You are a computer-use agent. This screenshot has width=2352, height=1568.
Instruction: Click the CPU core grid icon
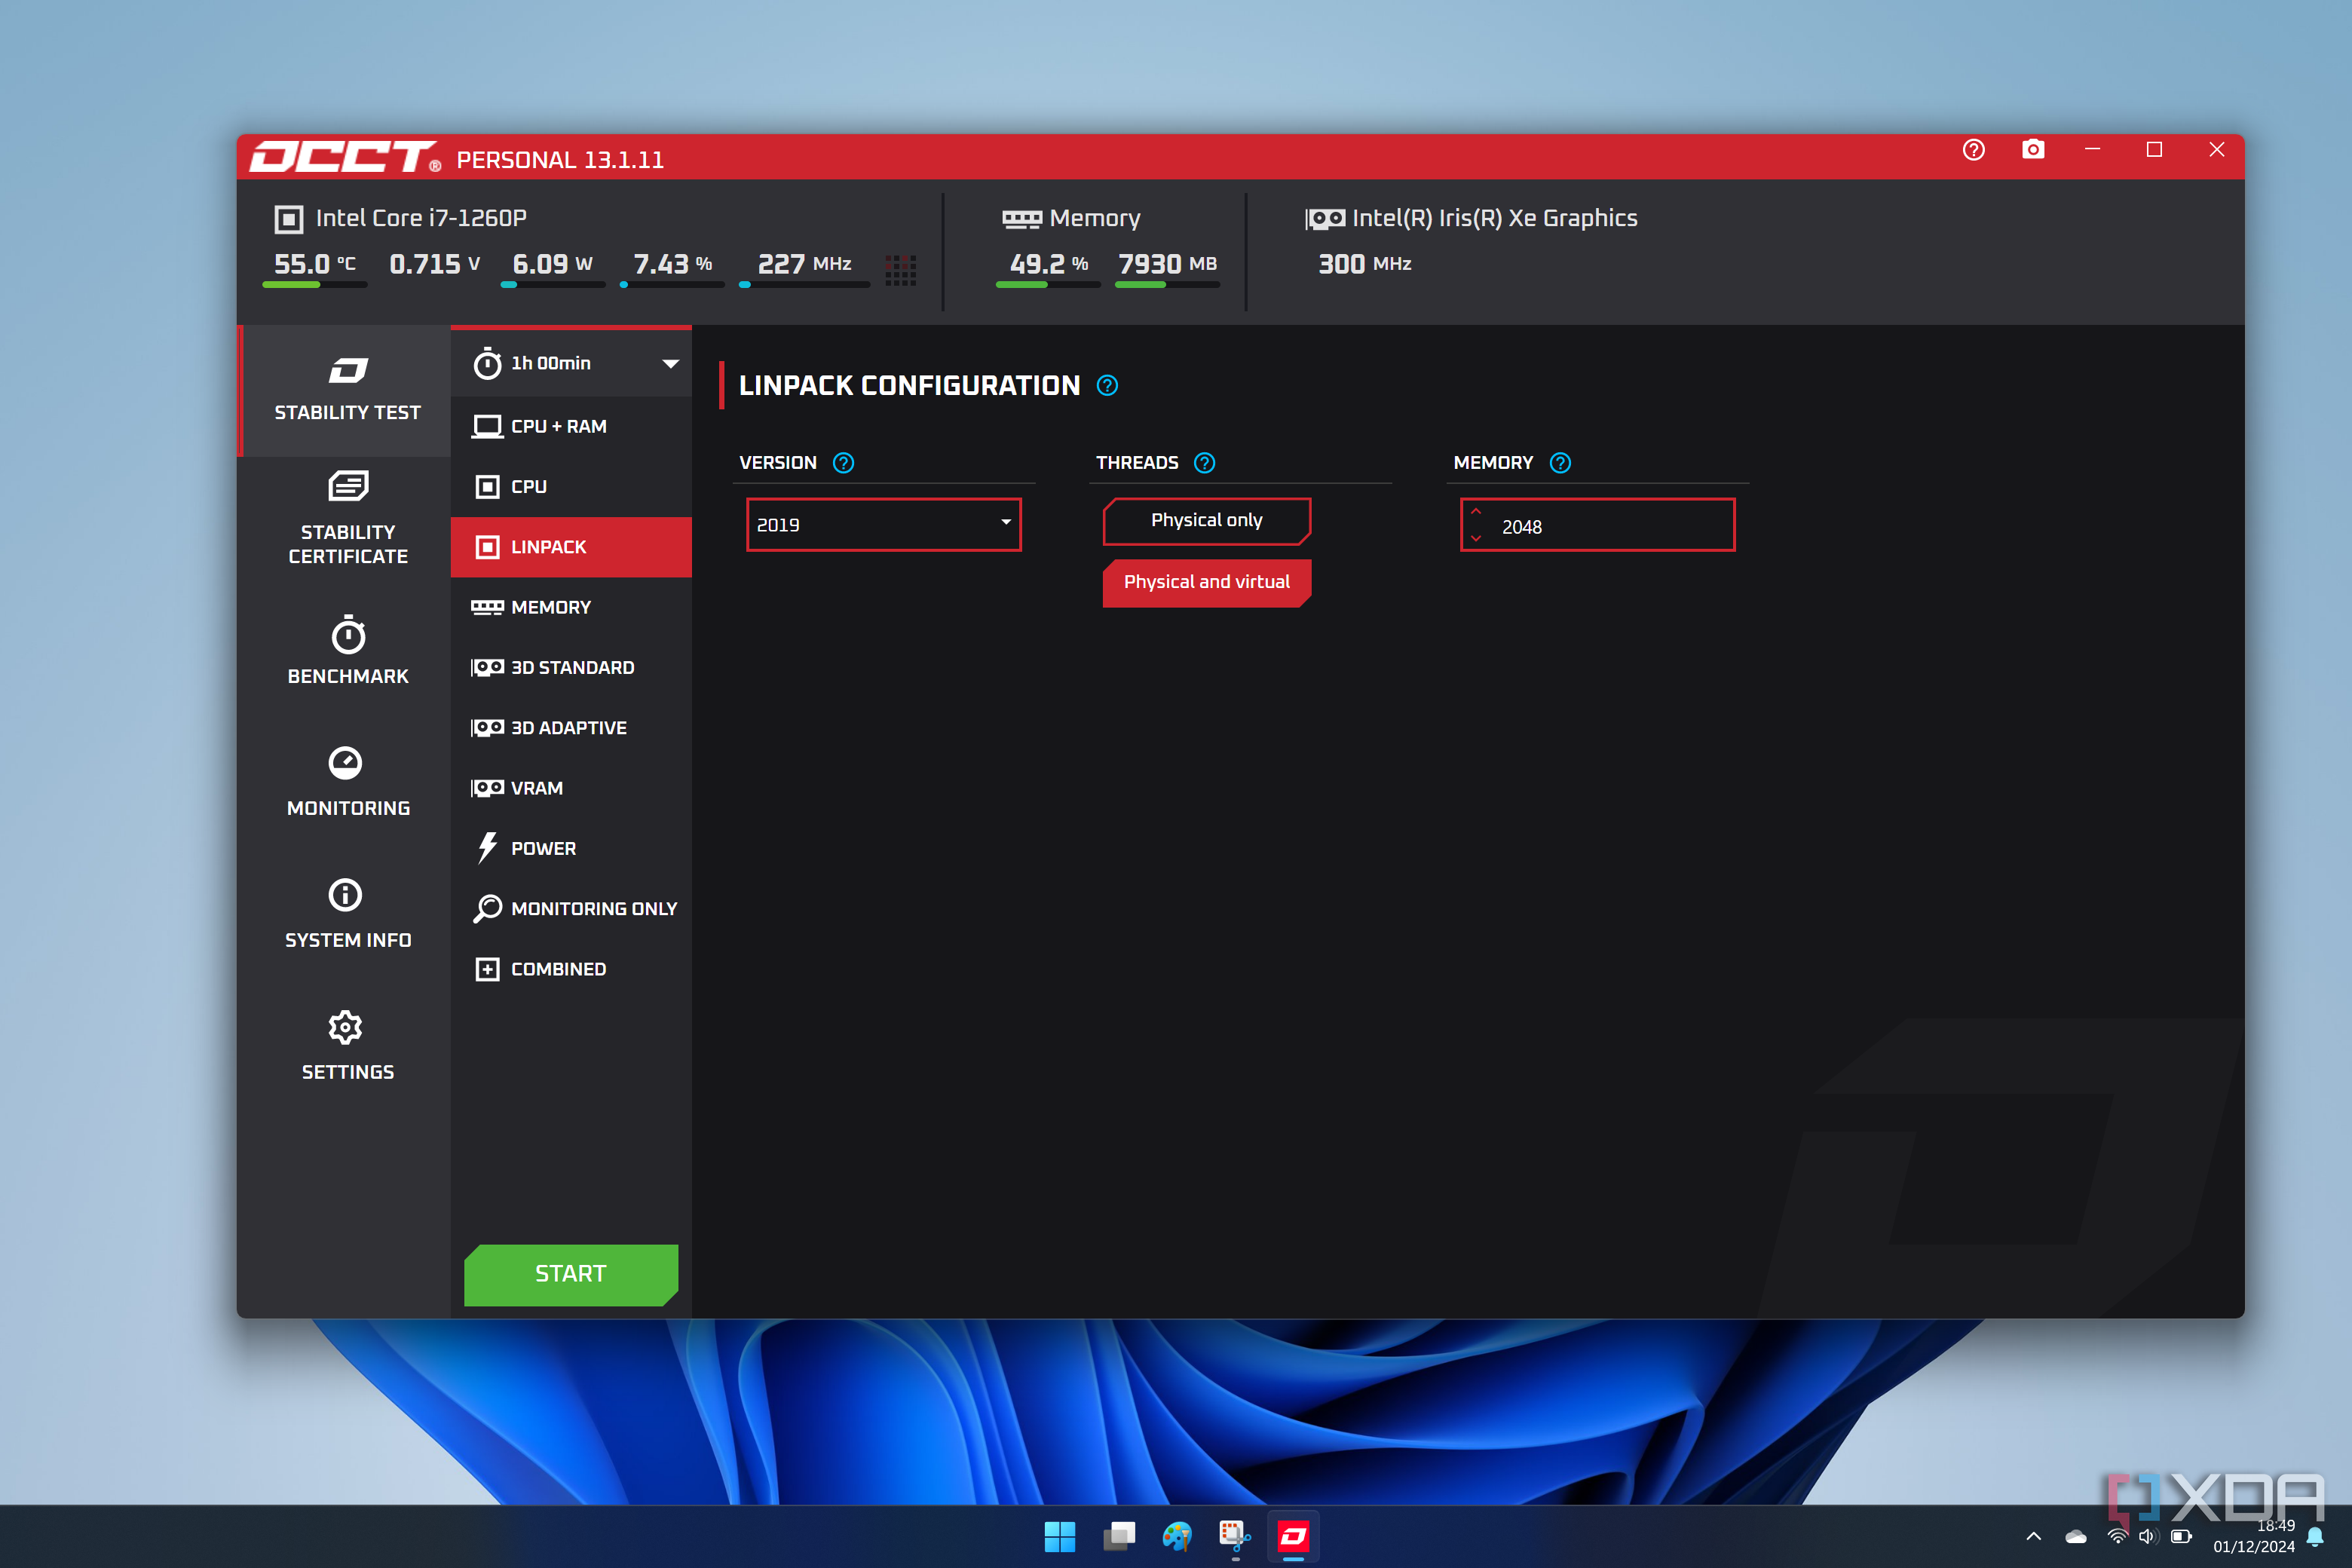(x=900, y=269)
